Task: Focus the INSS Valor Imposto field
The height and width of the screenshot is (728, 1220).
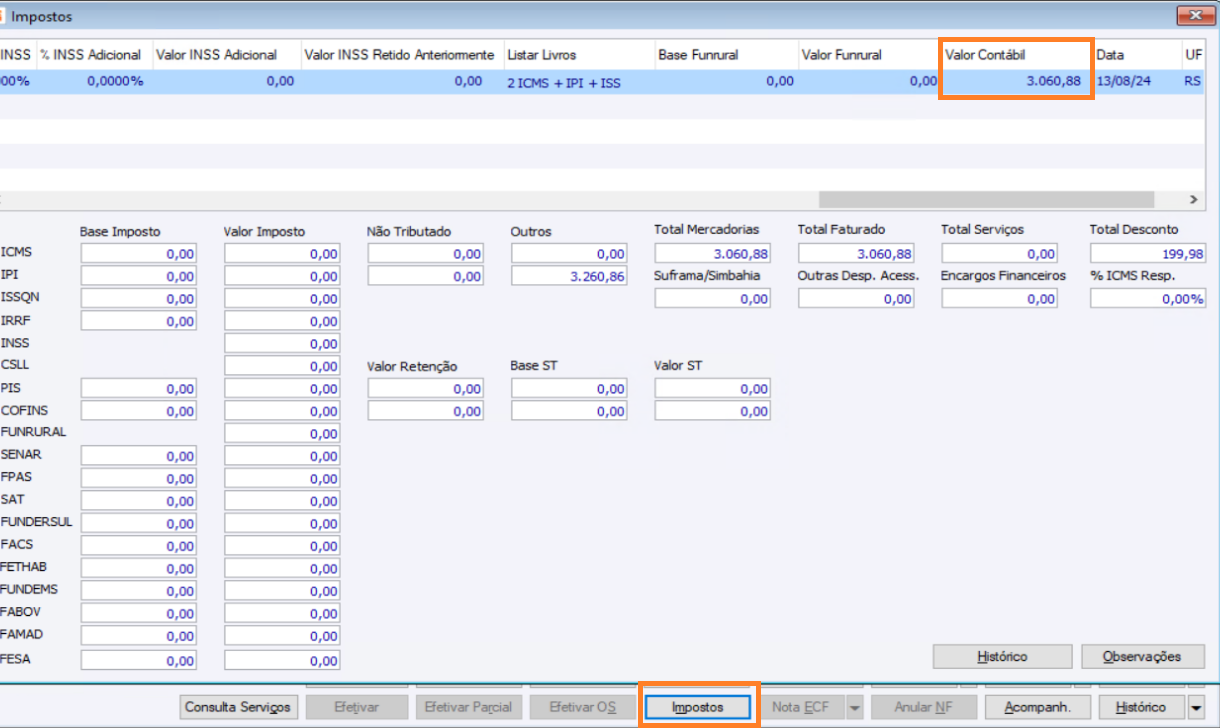Action: click(x=282, y=344)
